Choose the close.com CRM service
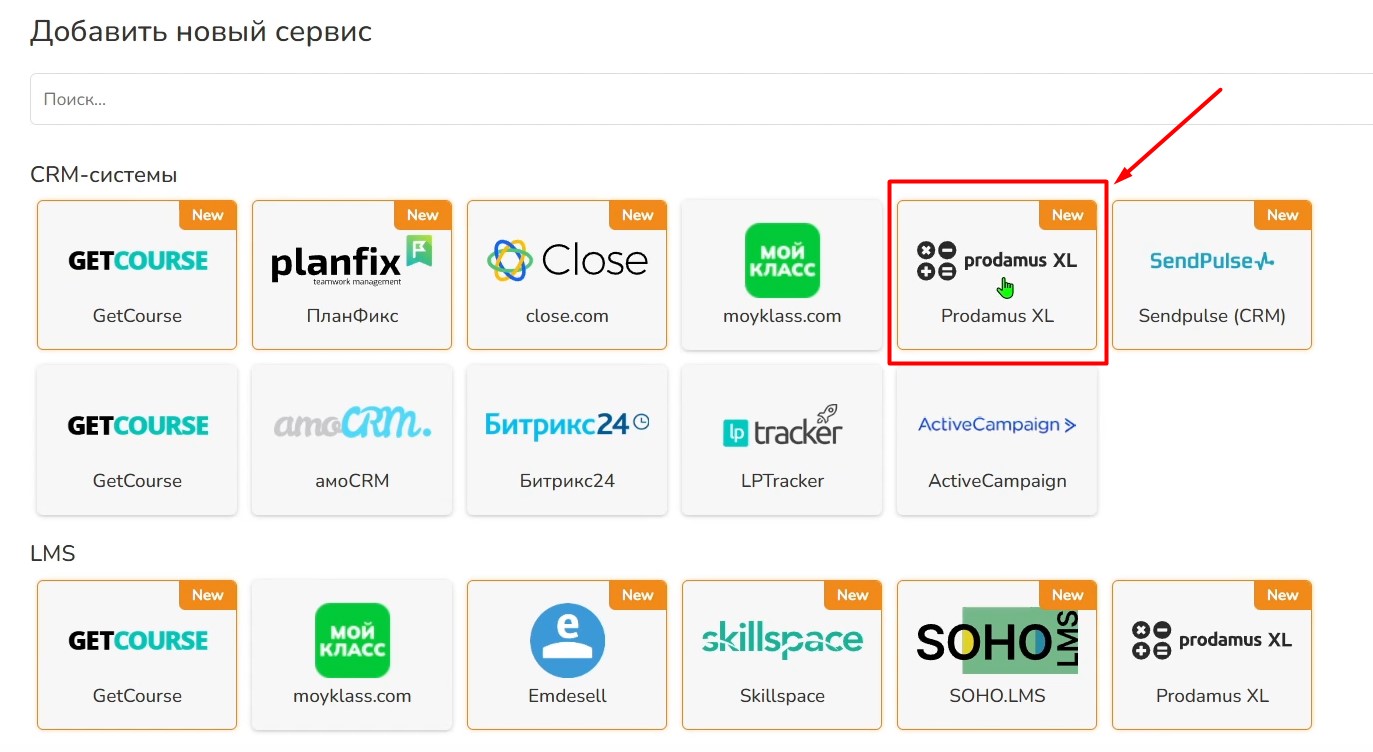The image size is (1373, 752). click(567, 275)
